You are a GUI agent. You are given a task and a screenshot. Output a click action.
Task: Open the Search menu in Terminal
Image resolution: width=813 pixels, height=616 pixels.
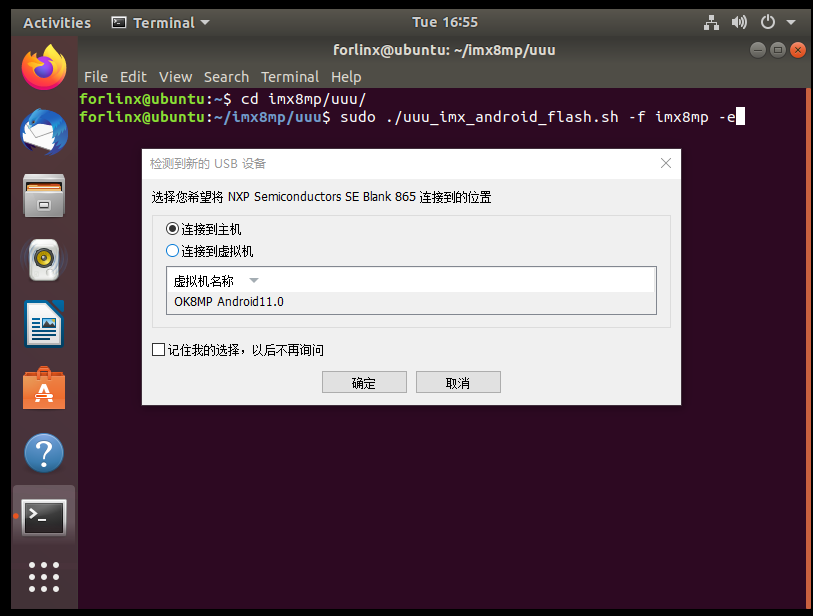tap(226, 77)
